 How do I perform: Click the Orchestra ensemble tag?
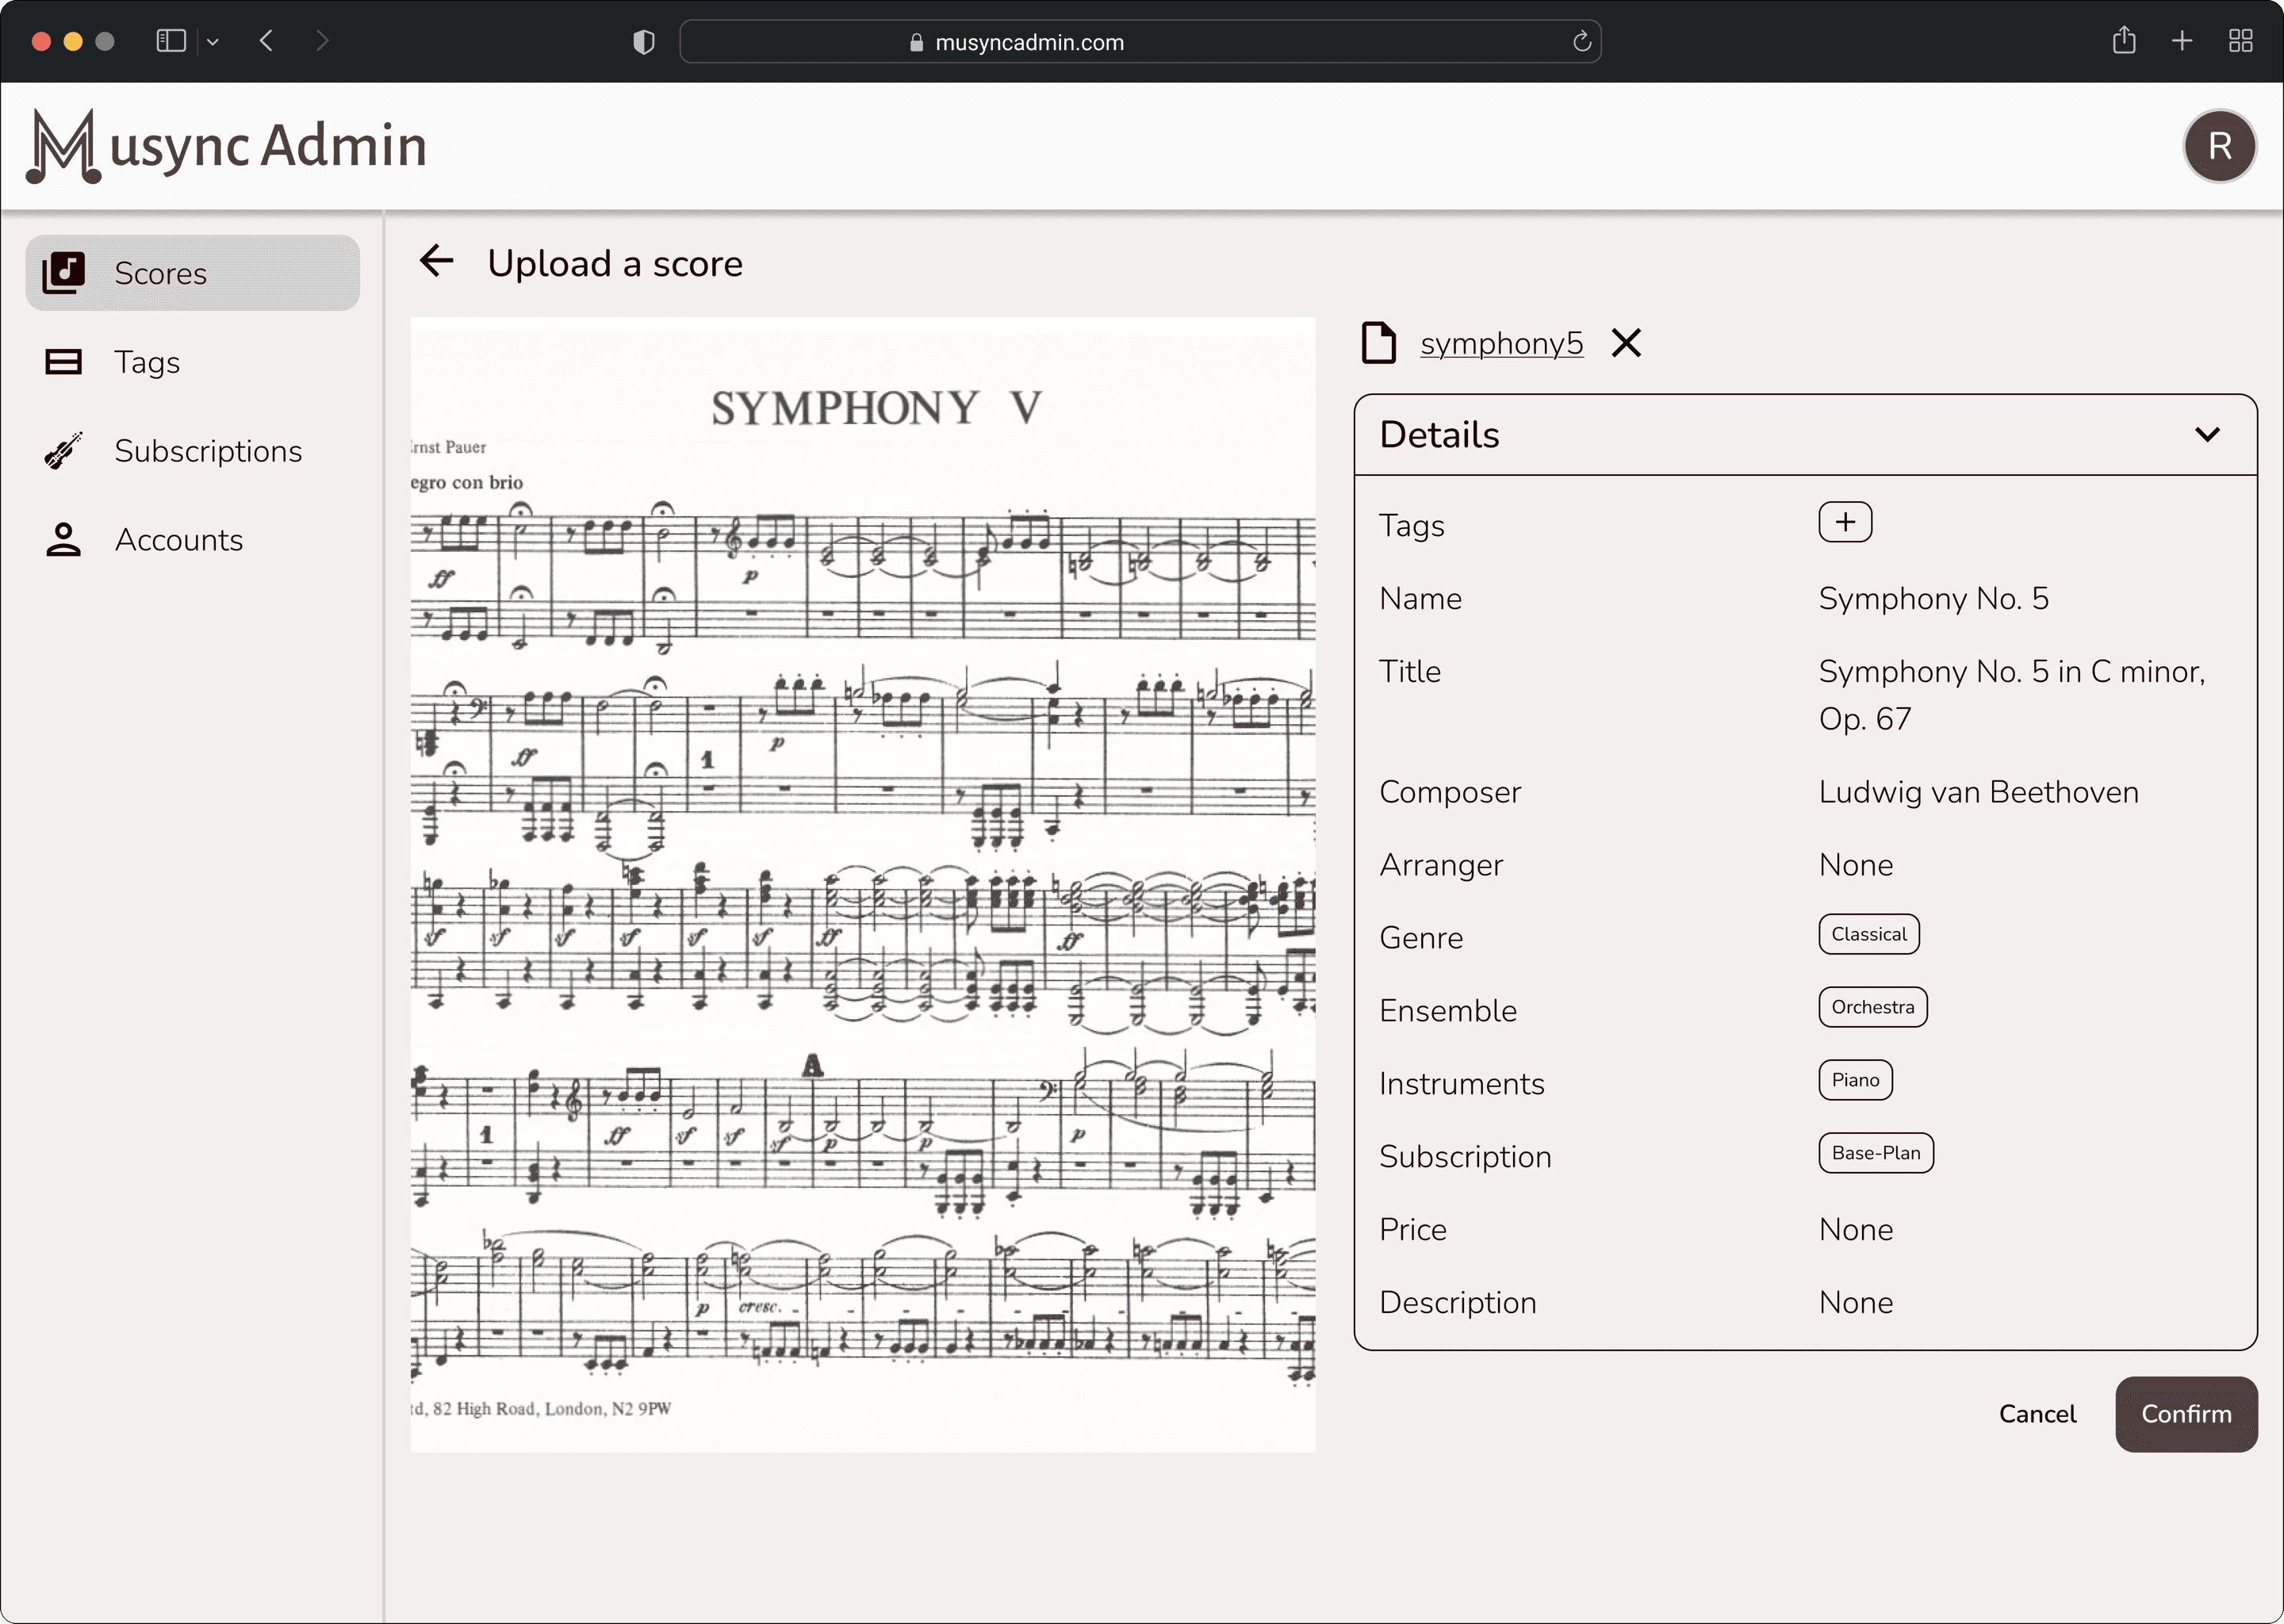(1873, 1007)
